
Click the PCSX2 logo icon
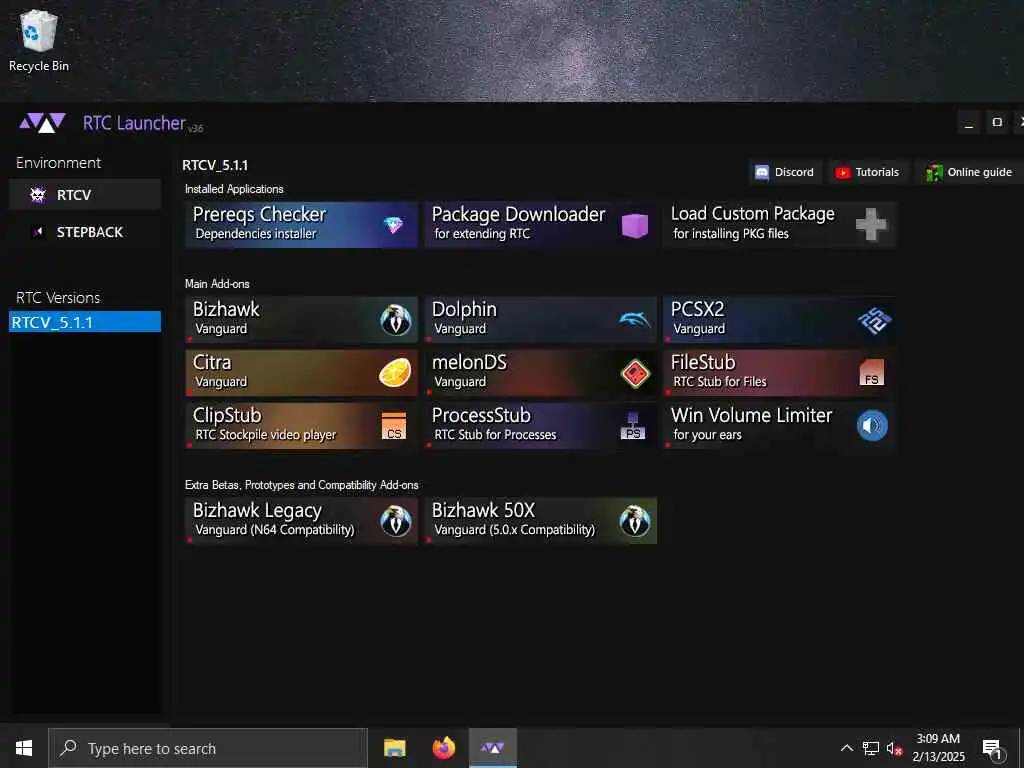(x=874, y=320)
